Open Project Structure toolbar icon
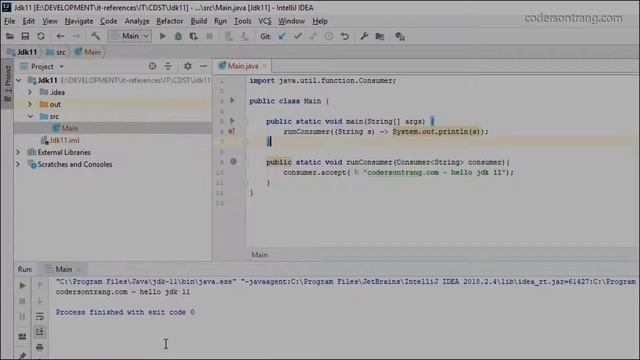 click(380, 36)
